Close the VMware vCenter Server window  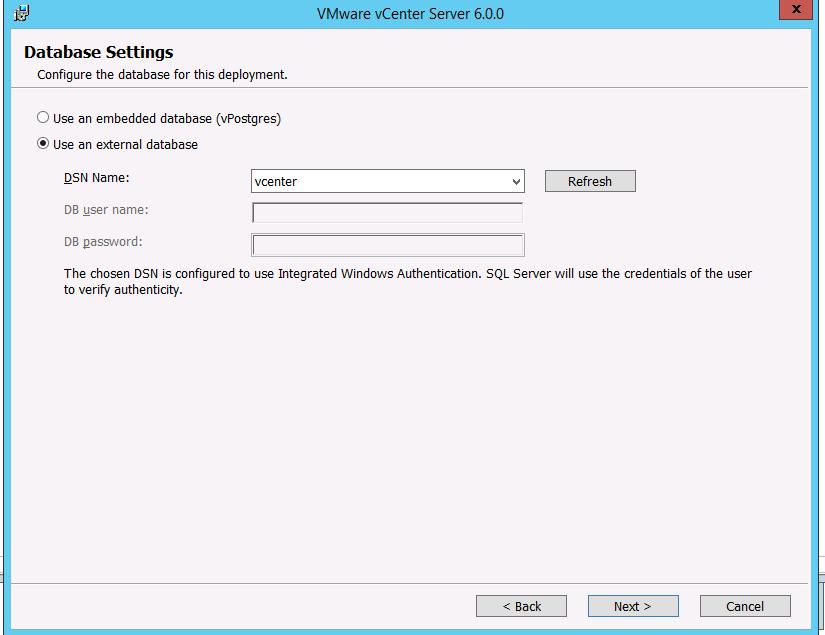(796, 9)
